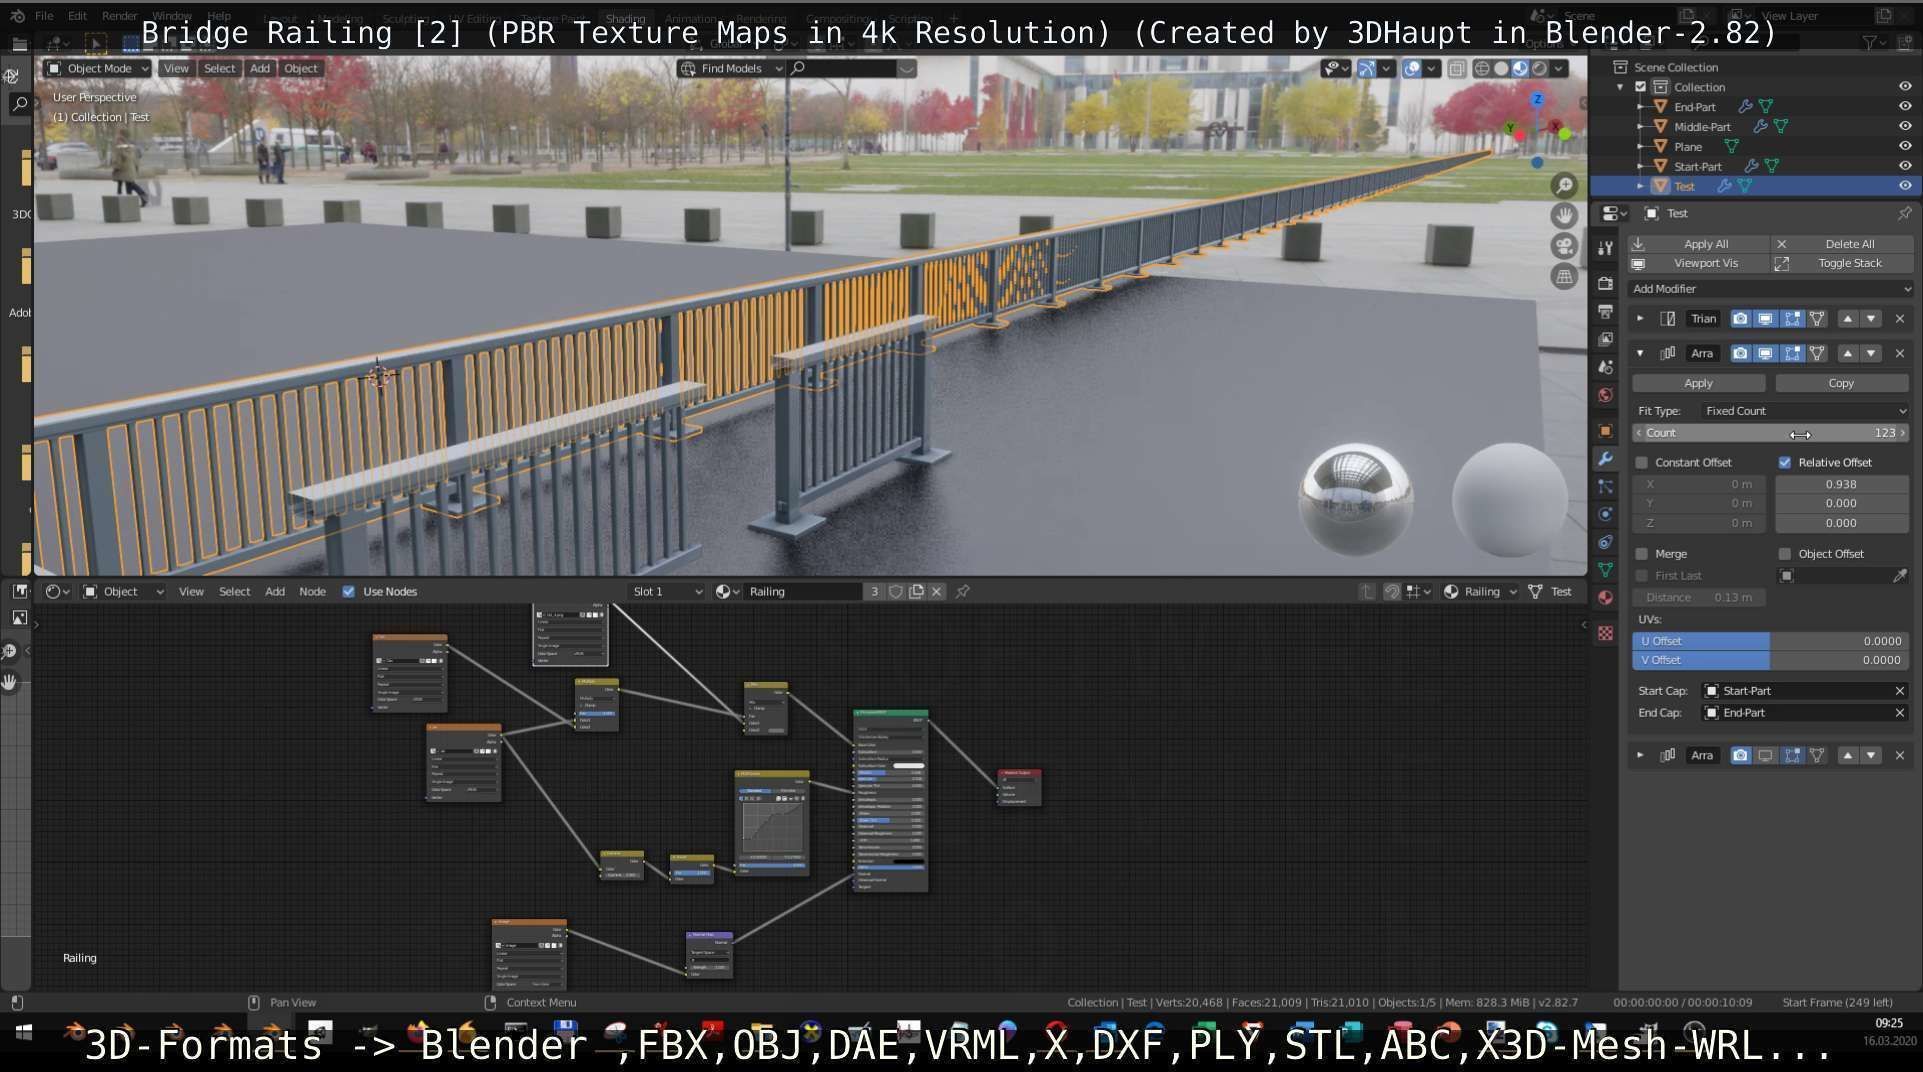1923x1072 pixels.
Task: Open the Tool properties tab
Action: click(x=1605, y=248)
